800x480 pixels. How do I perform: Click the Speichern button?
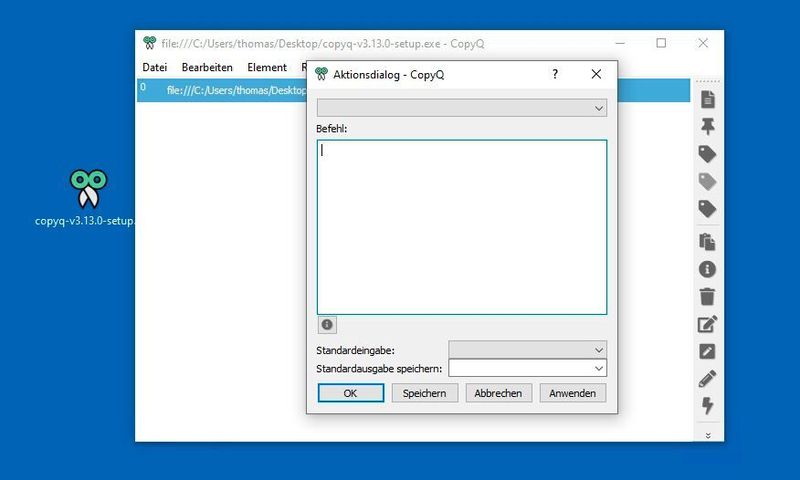coord(424,393)
